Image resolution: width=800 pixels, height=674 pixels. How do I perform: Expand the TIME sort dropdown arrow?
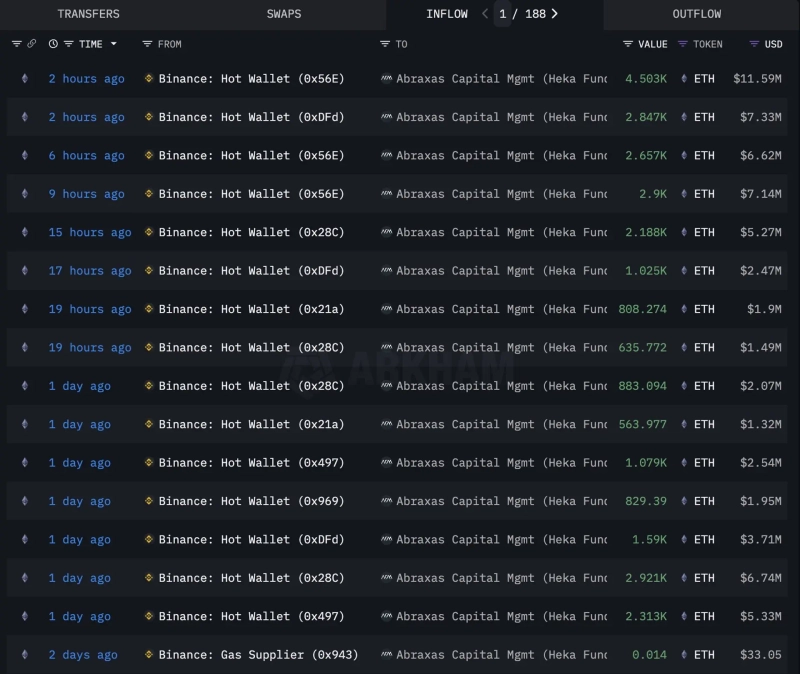click(x=113, y=44)
